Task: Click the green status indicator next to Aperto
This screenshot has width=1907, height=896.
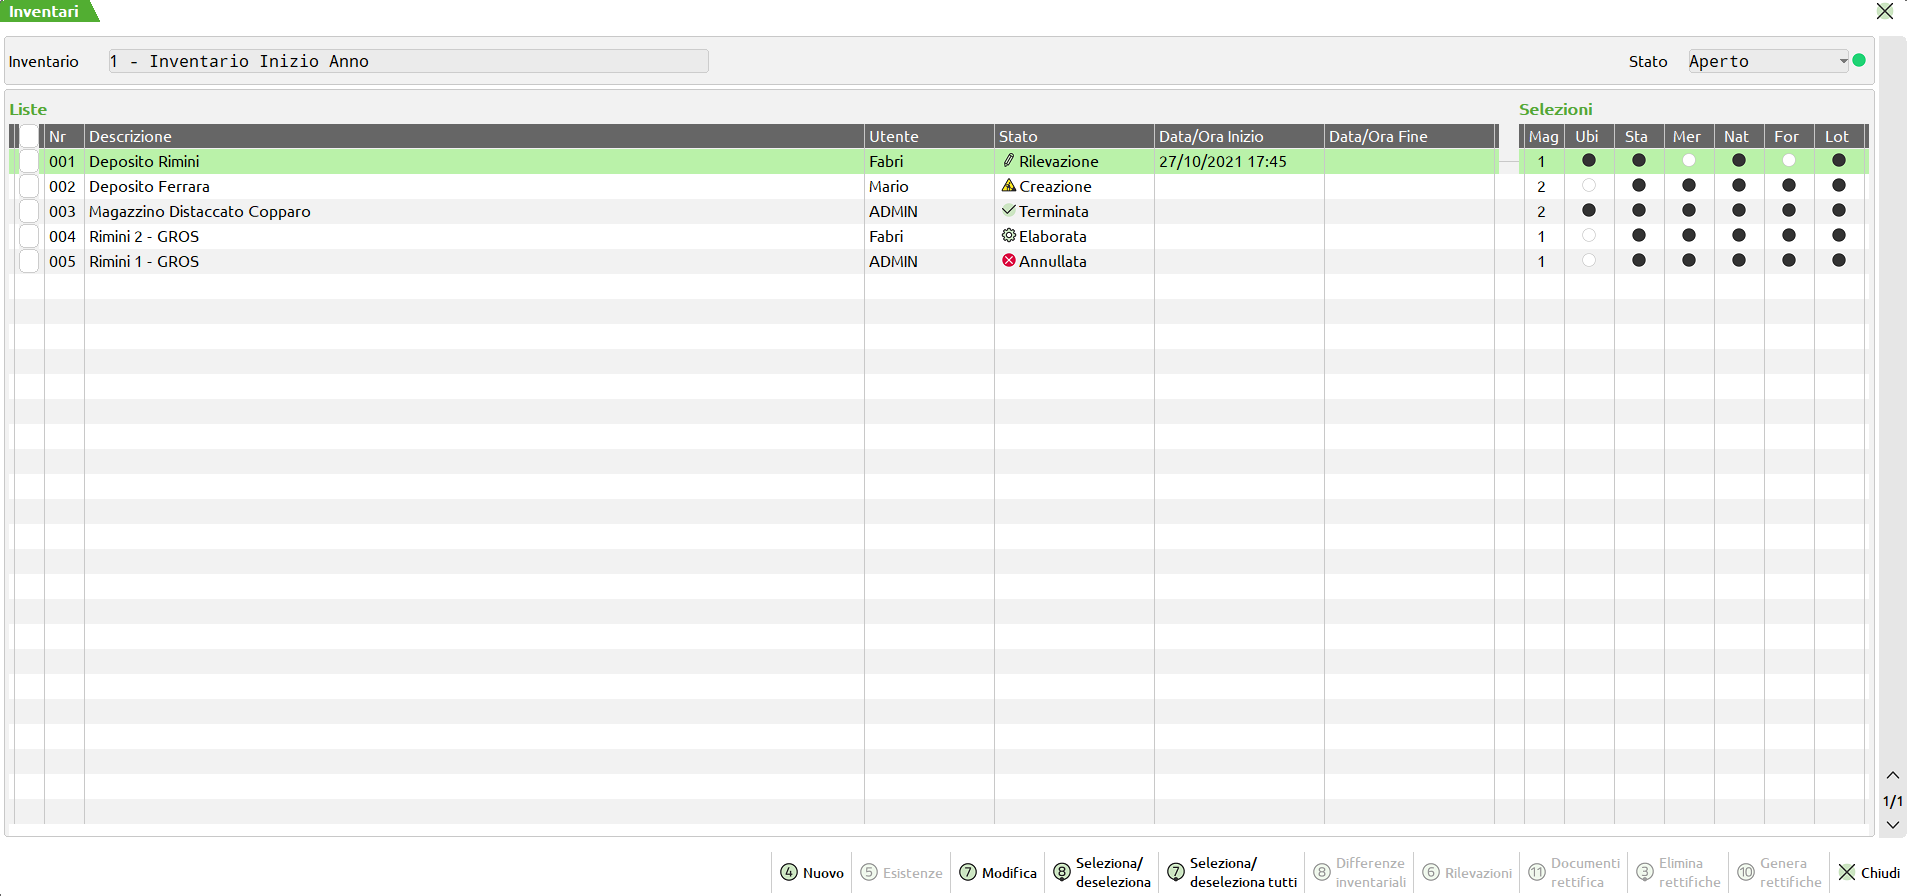Action: (x=1859, y=60)
